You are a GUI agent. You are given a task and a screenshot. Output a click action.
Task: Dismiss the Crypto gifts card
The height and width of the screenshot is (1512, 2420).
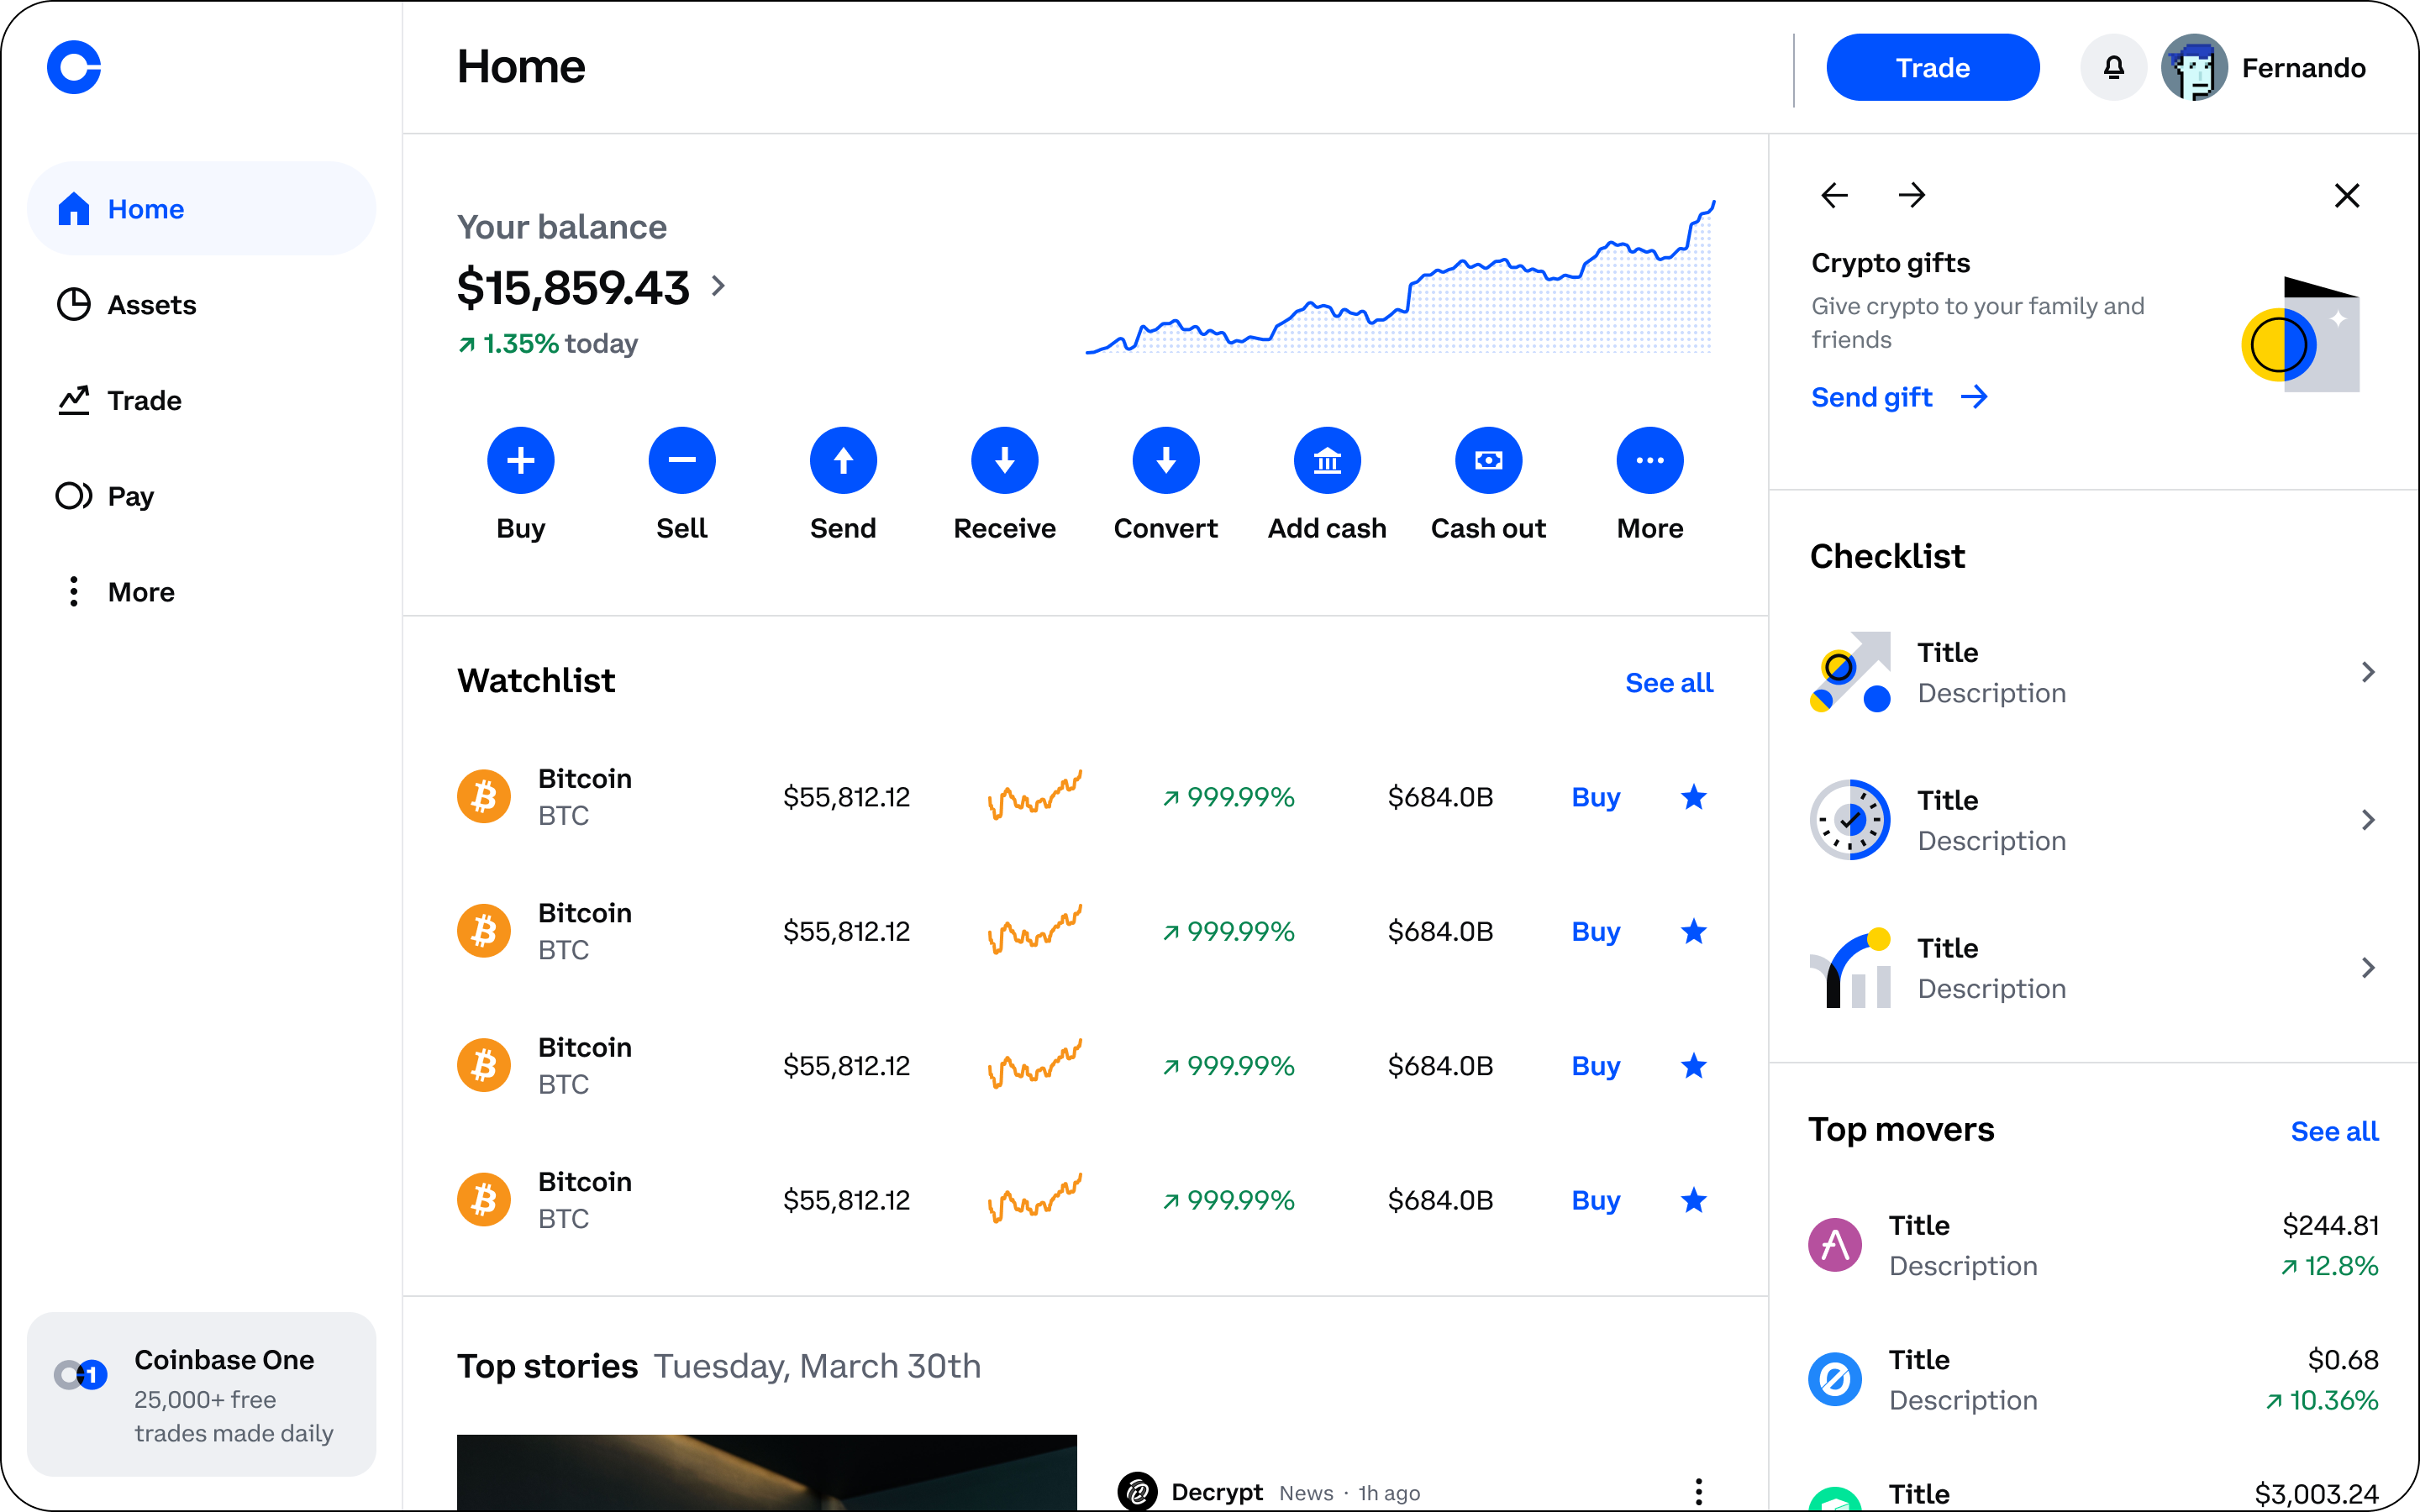[2347, 195]
